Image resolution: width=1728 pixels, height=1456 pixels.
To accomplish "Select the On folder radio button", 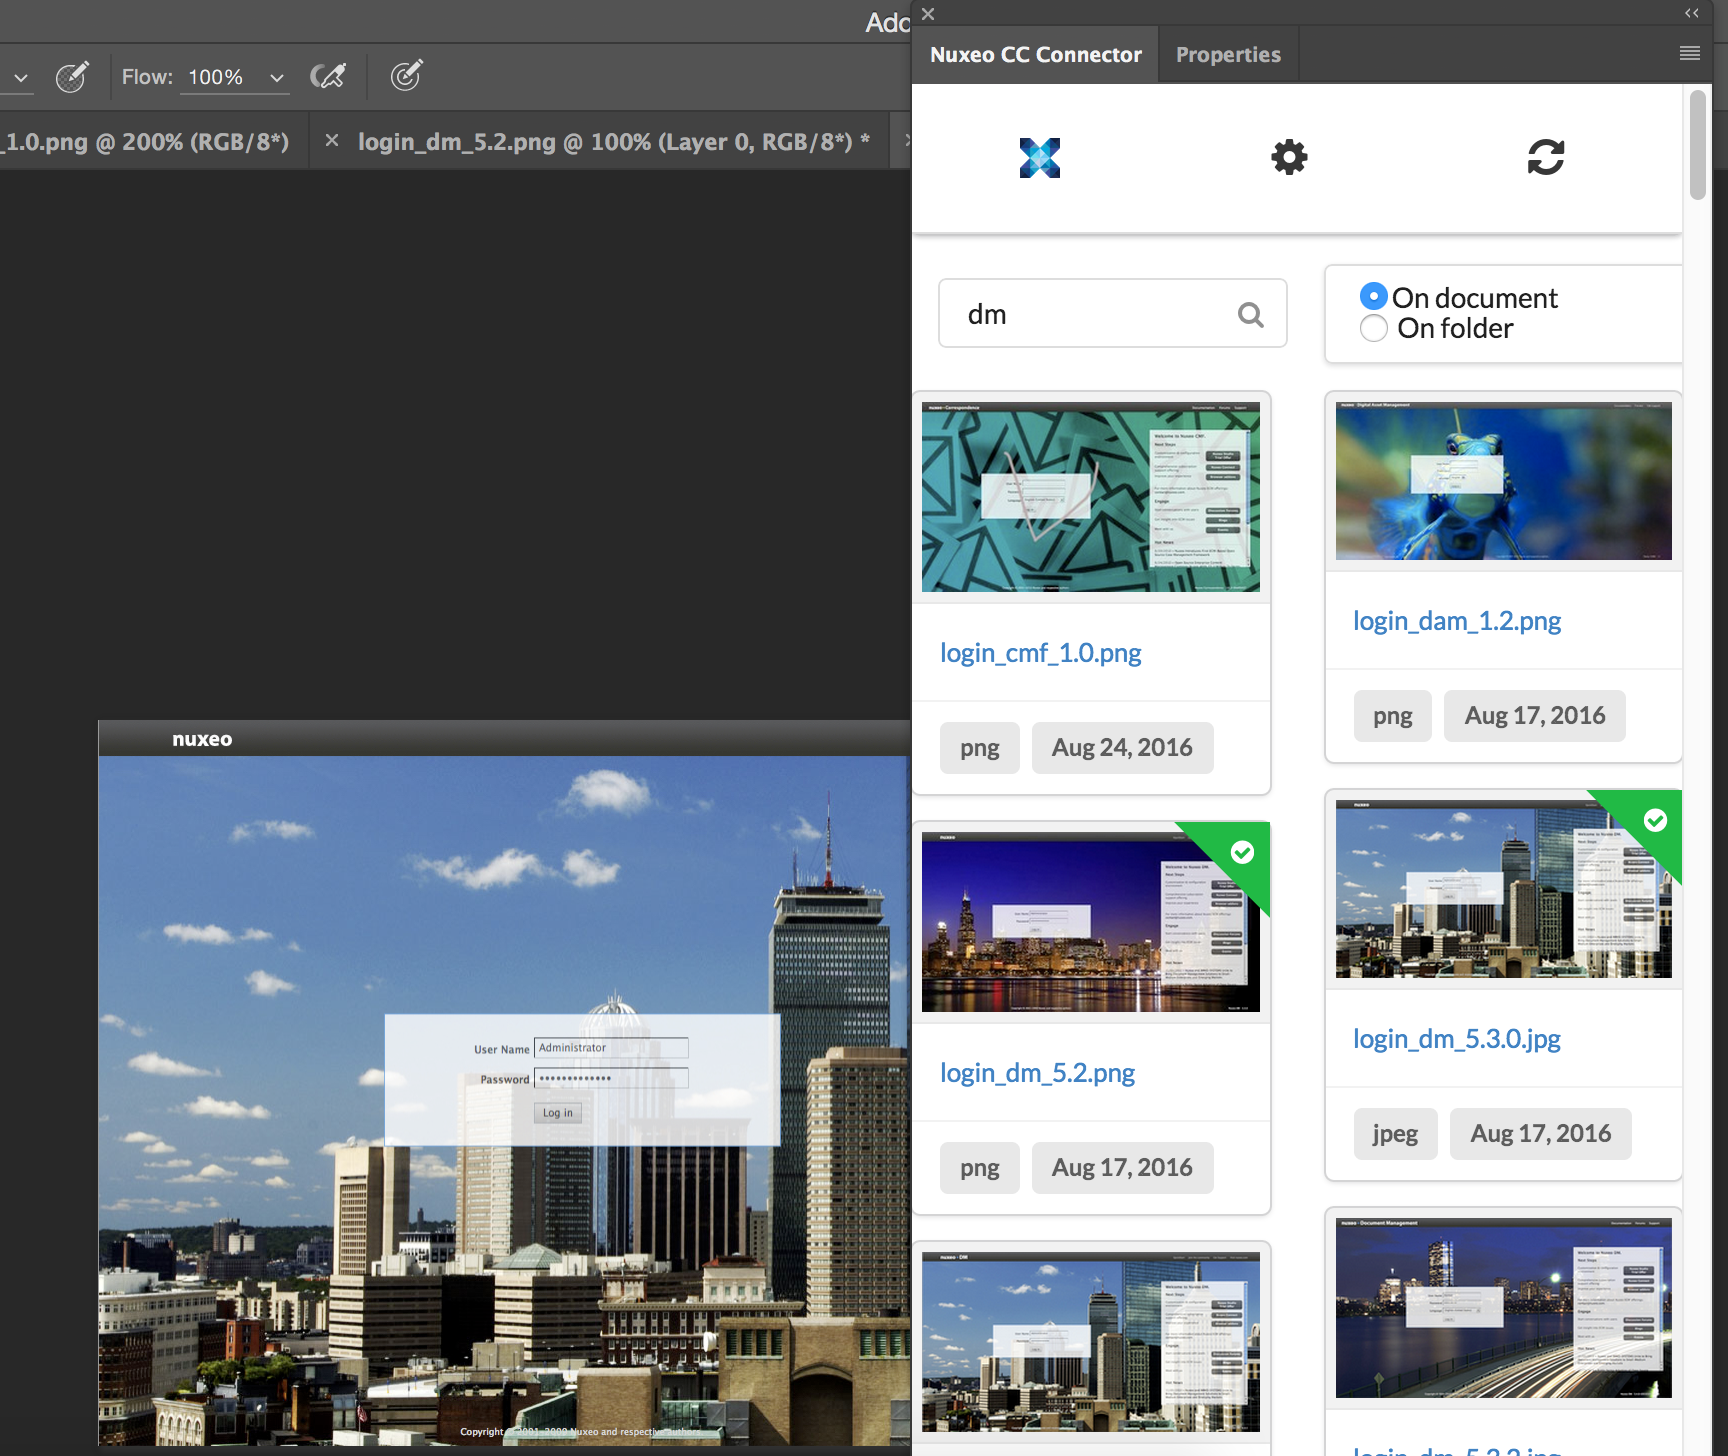I will [x=1373, y=328].
